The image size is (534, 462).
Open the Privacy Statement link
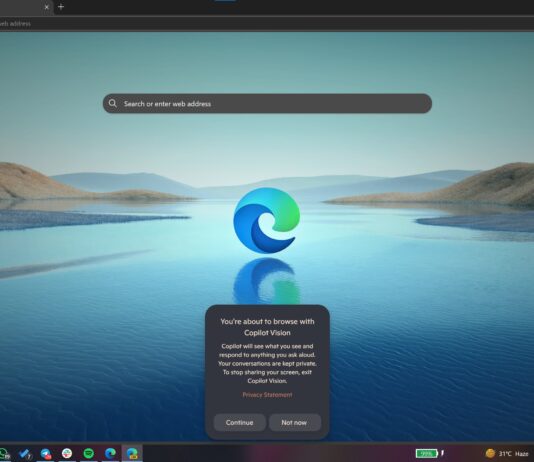click(x=267, y=395)
